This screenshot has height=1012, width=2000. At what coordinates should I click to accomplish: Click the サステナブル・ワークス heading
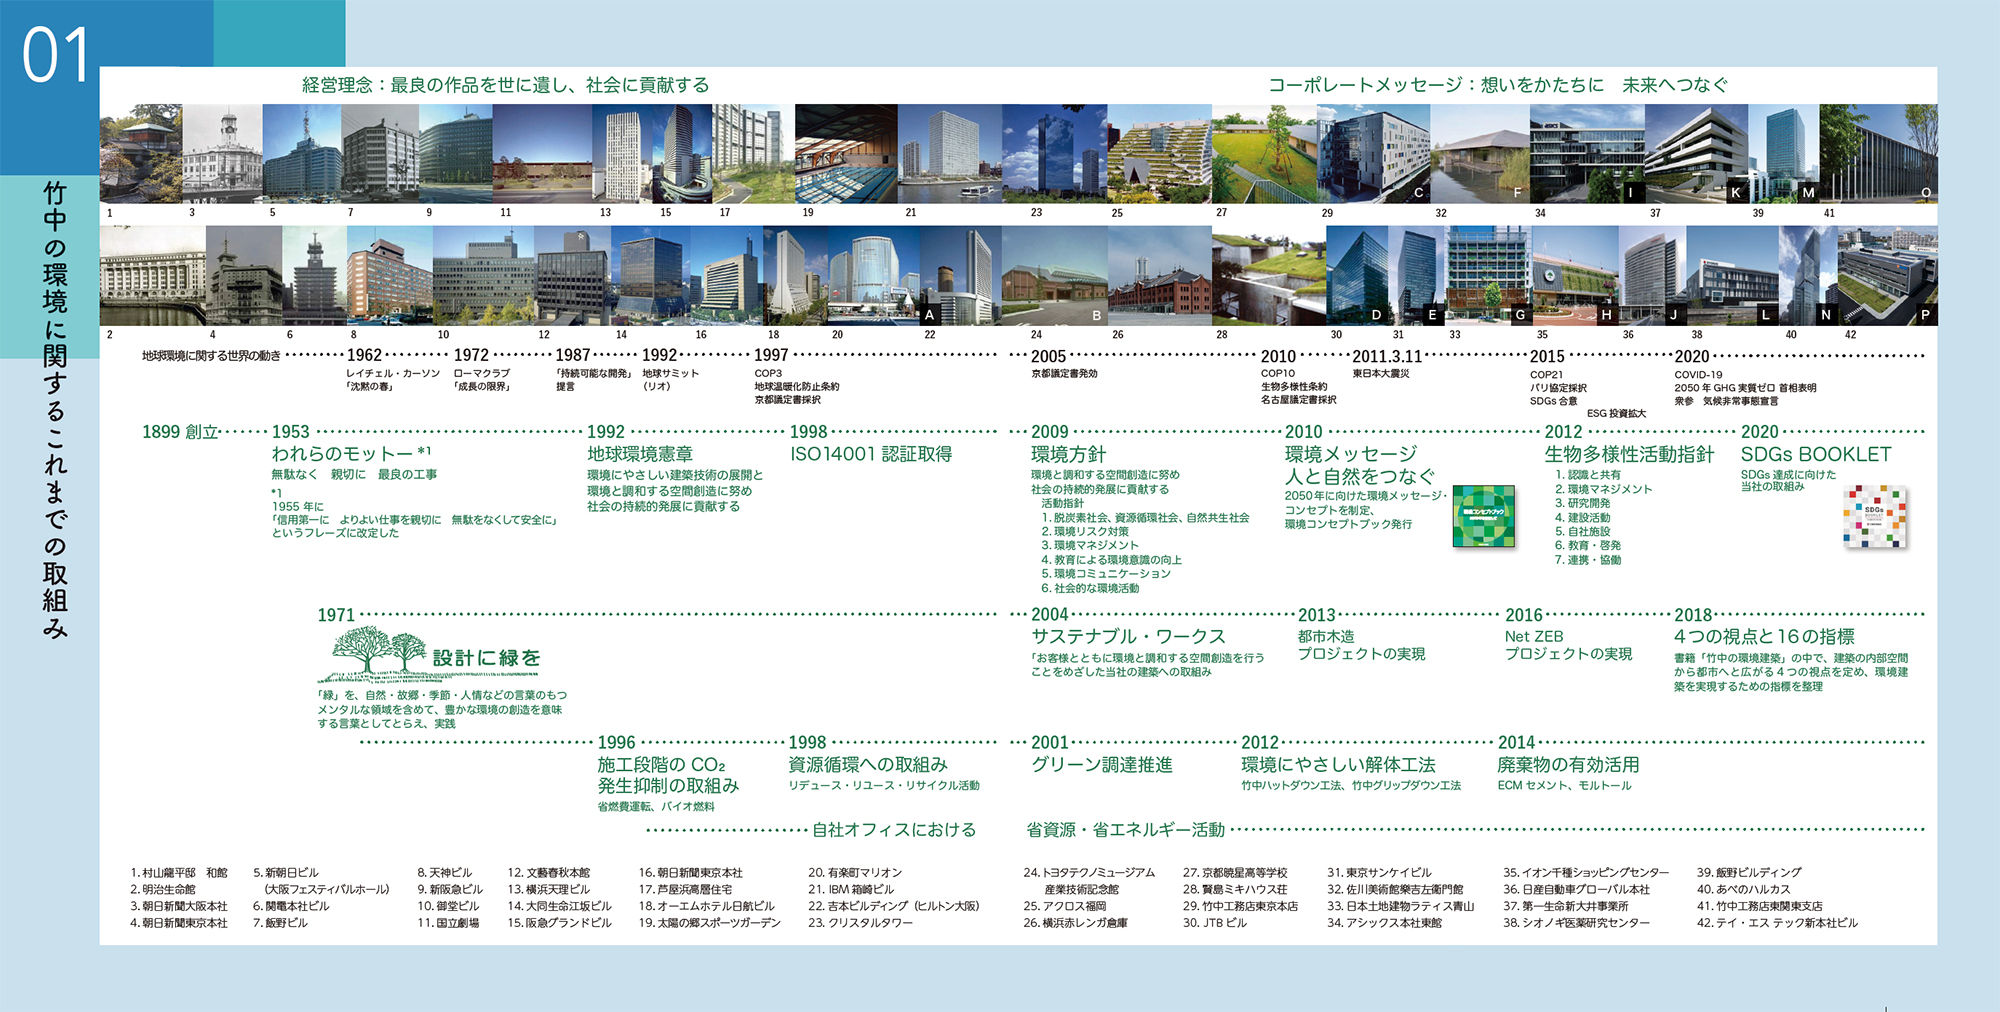1128,637
